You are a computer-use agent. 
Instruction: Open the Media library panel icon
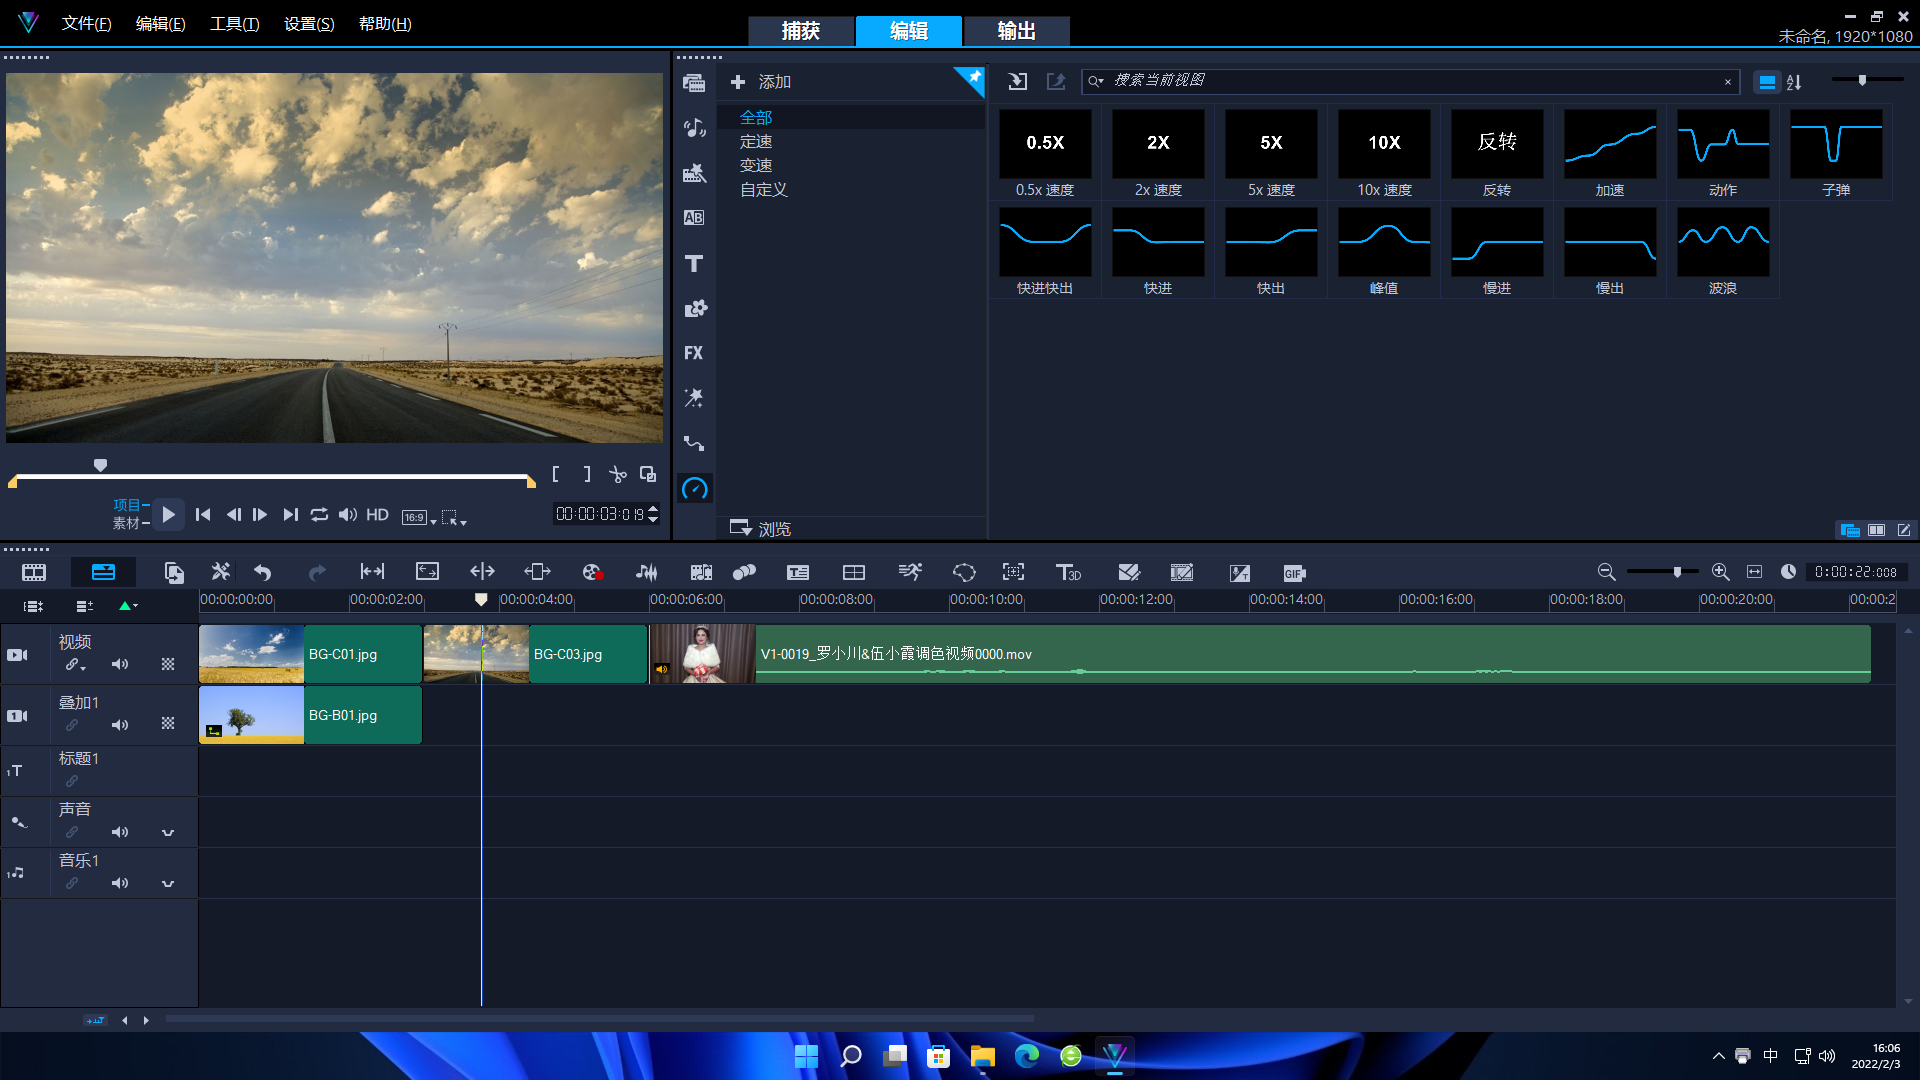point(694,83)
